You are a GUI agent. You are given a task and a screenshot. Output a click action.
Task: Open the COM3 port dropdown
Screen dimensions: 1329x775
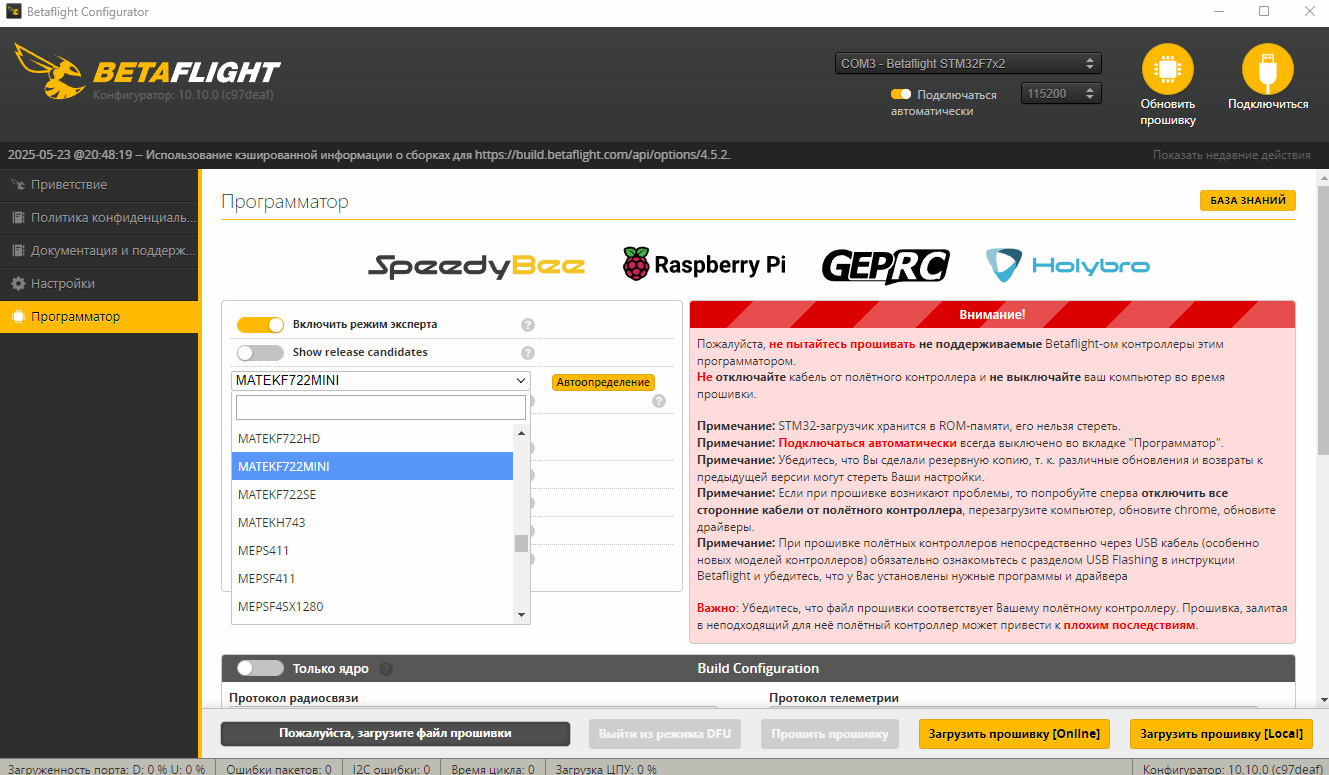pos(968,63)
